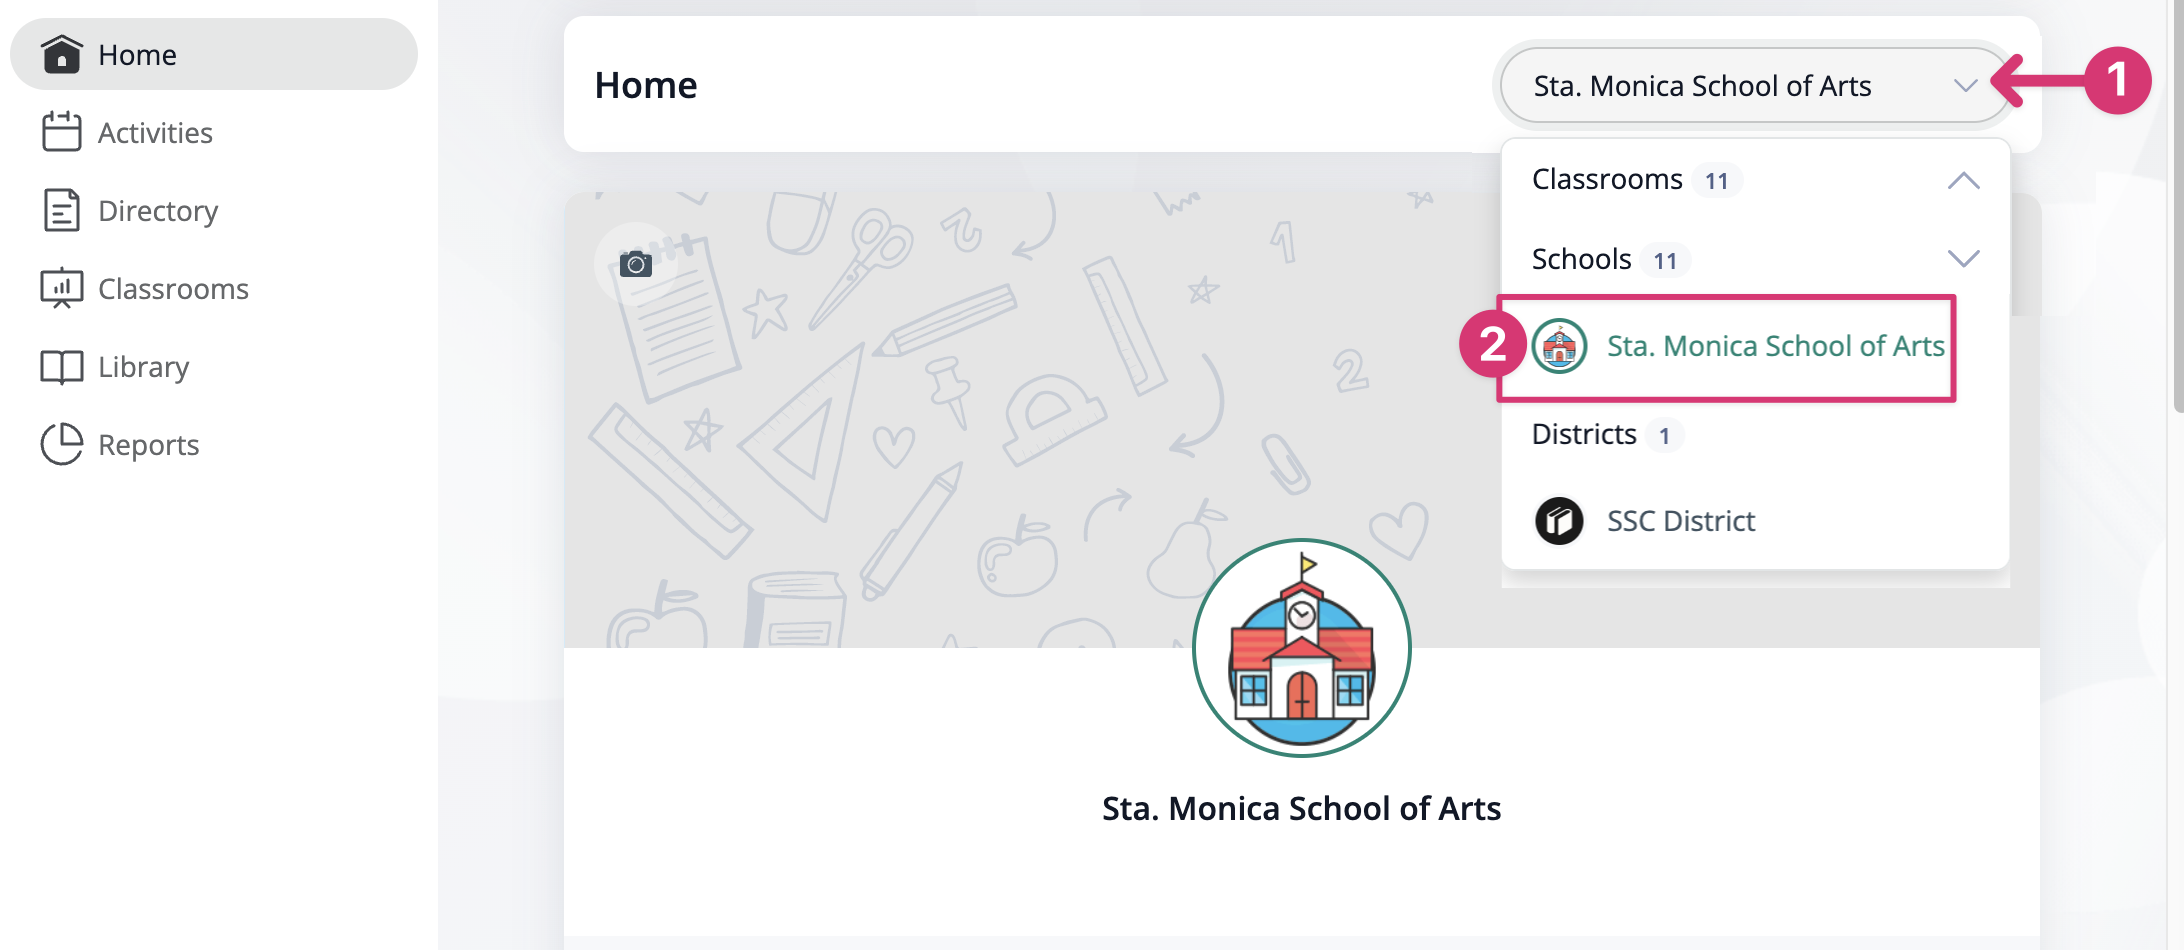Open the Activities menu item
Image resolution: width=2184 pixels, height=950 pixels.
coord(155,133)
